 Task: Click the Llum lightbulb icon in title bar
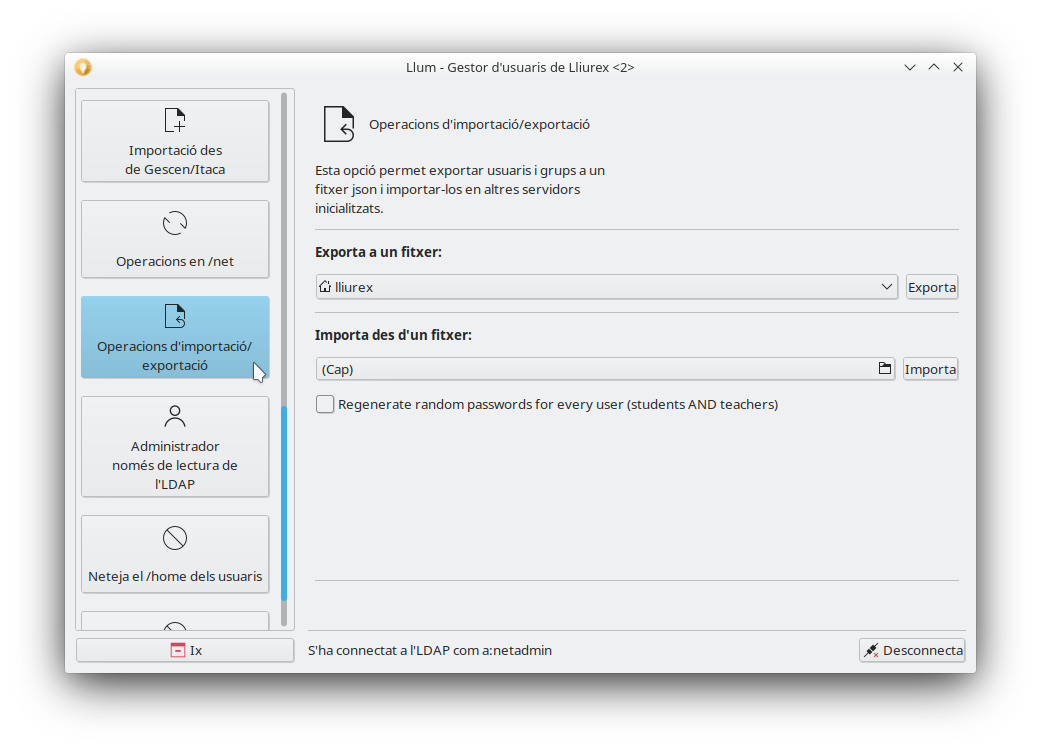[x=83, y=67]
